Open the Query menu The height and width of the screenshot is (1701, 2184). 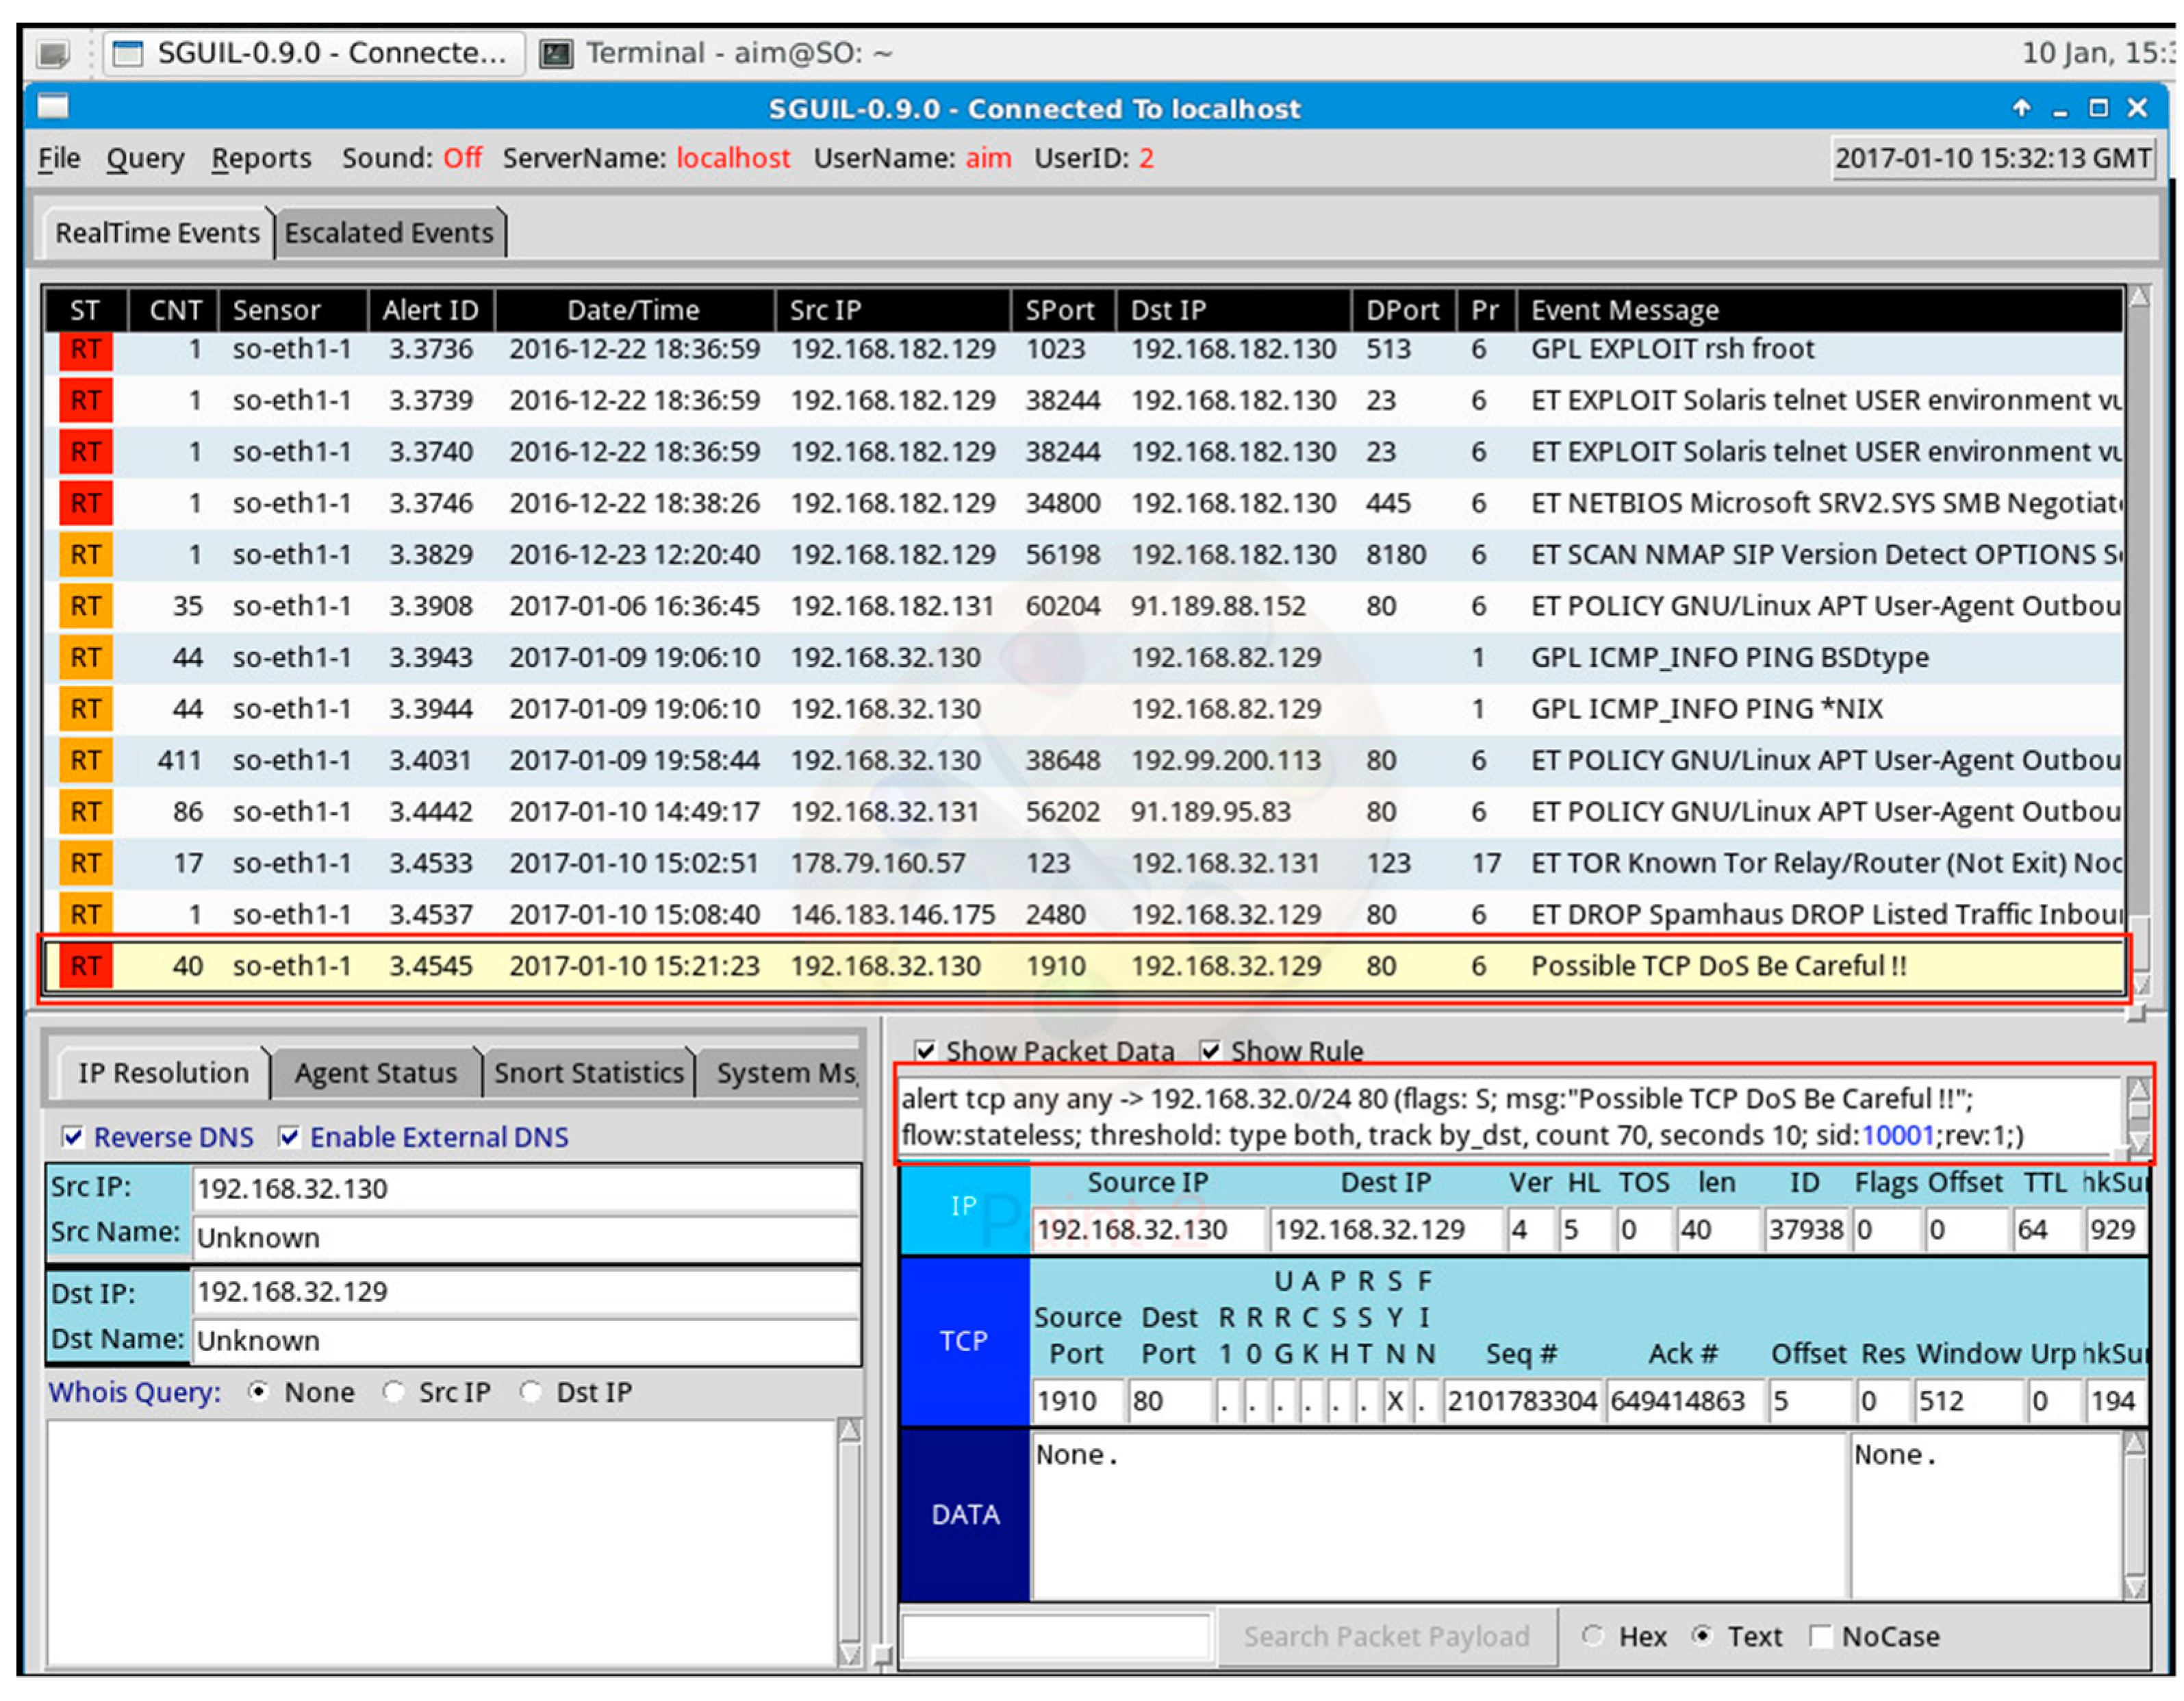(145, 158)
